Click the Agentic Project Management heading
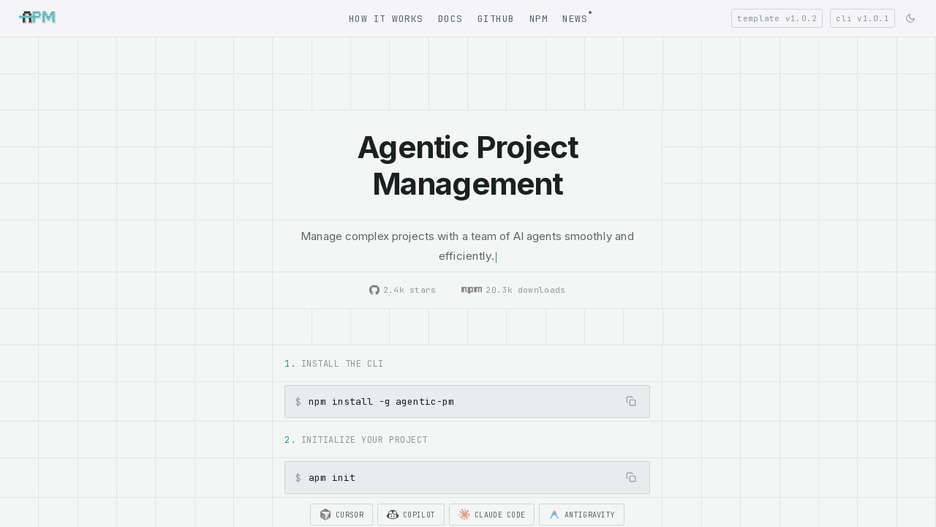936x527 pixels. pos(468,165)
